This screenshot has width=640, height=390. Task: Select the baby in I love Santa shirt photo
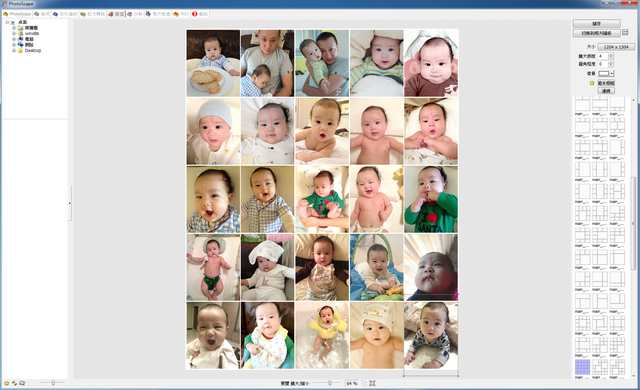pyautogui.click(x=431, y=199)
